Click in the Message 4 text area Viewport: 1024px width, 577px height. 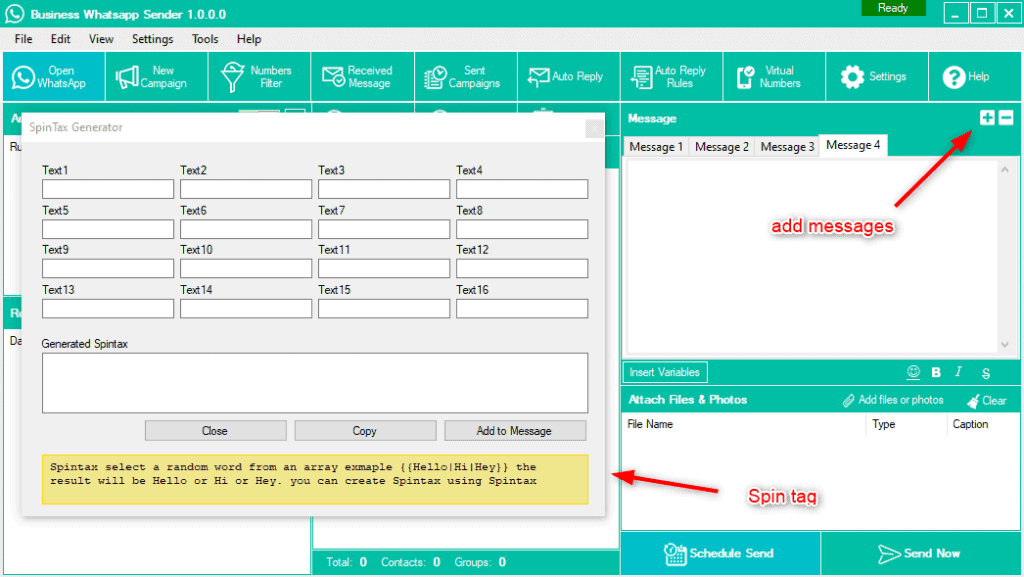click(812, 257)
